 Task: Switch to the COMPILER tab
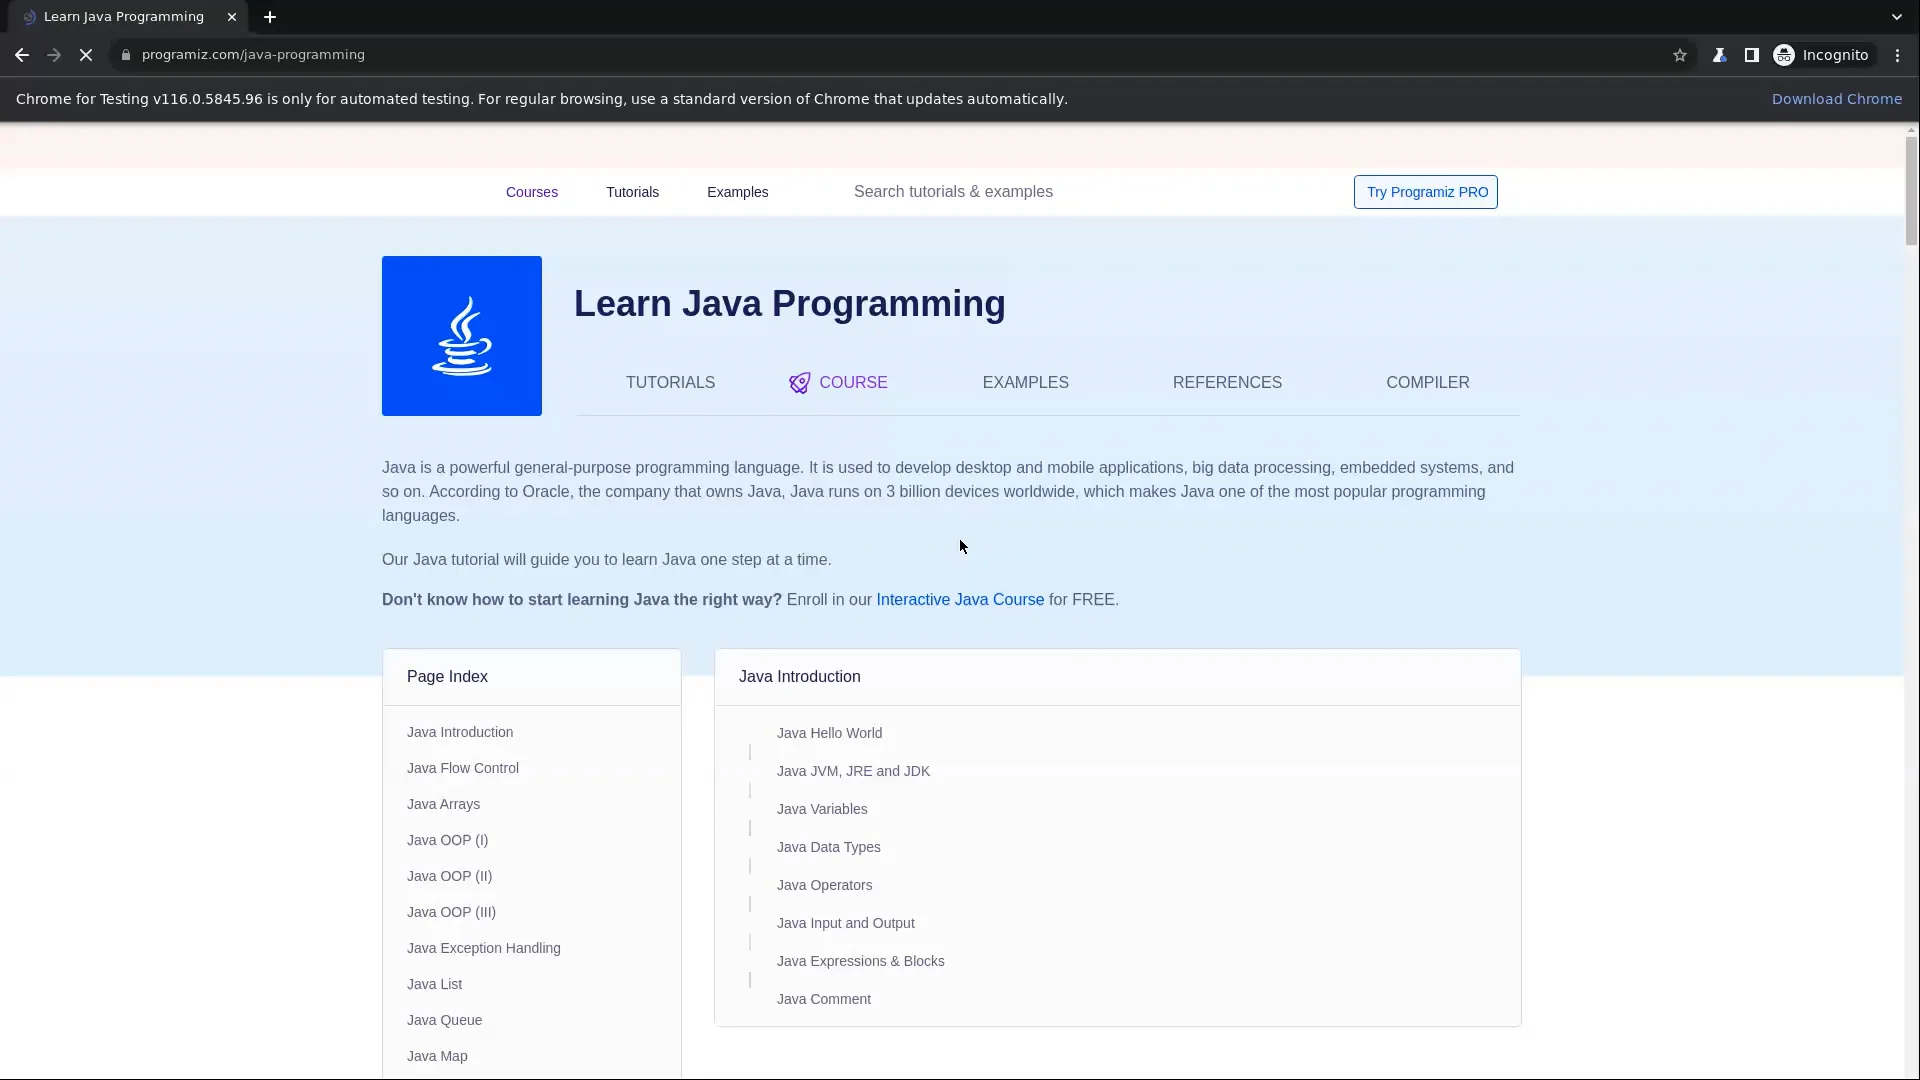point(1428,382)
